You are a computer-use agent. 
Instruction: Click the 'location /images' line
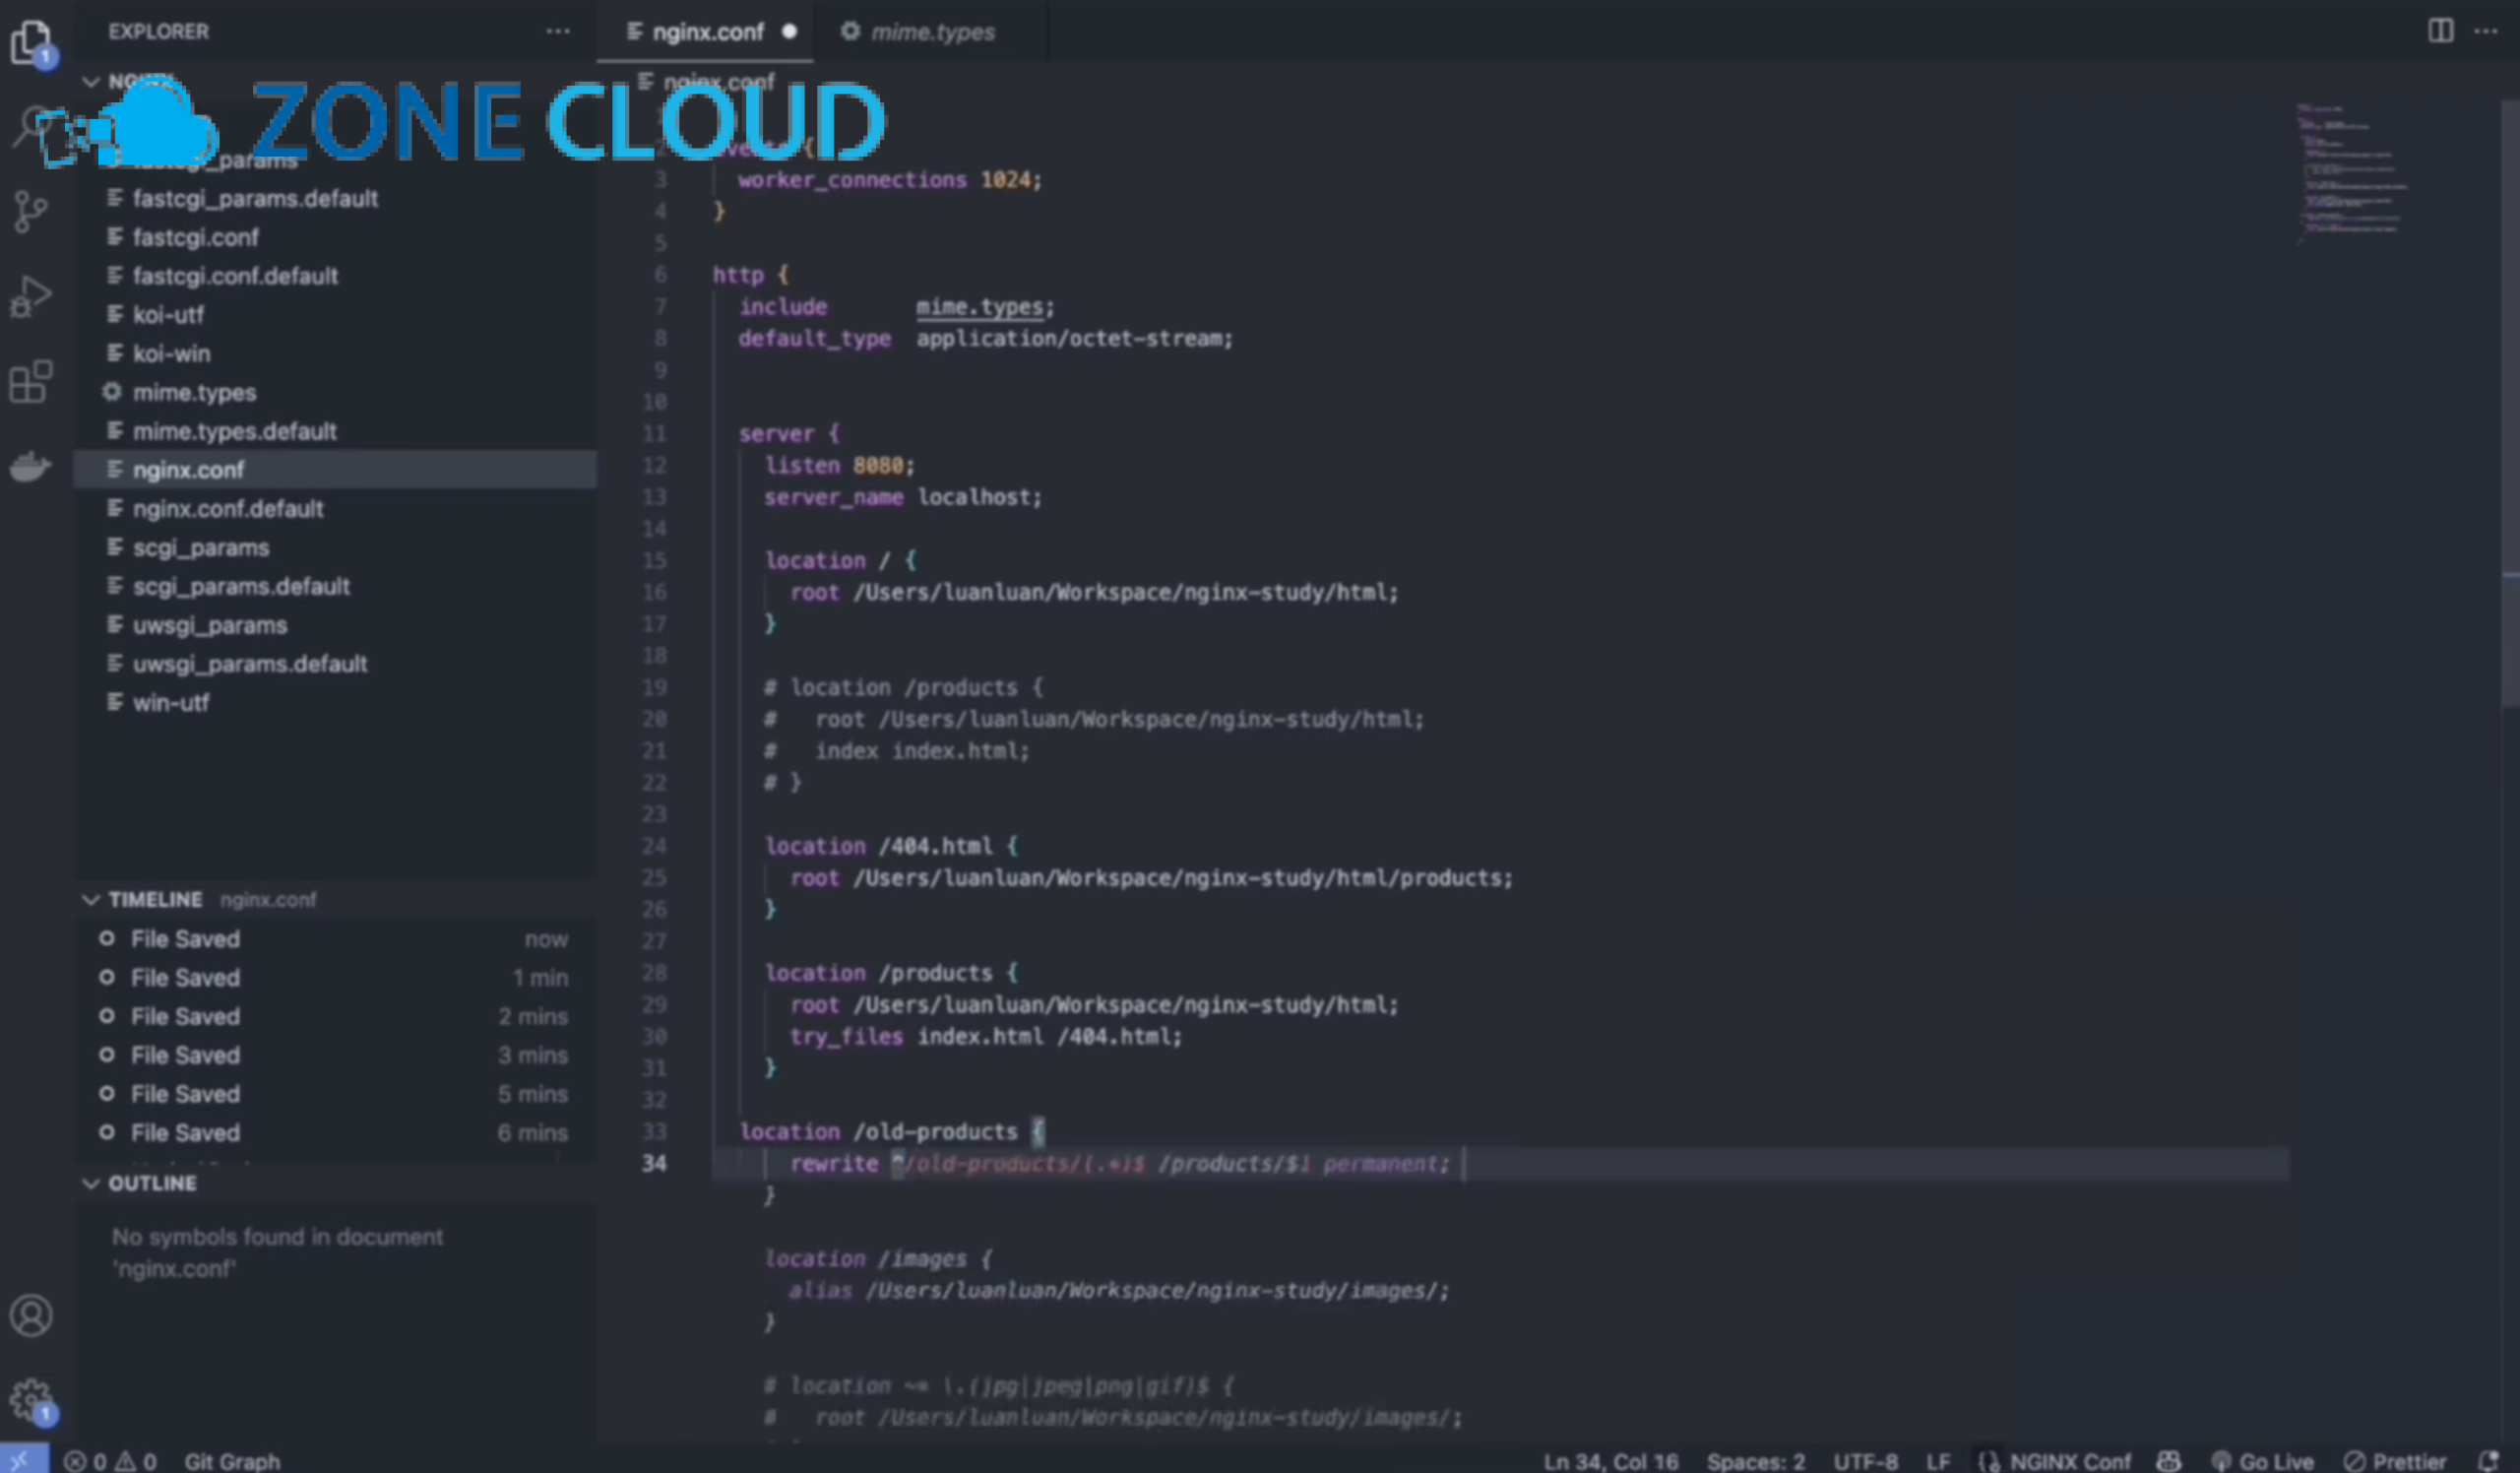(878, 1258)
